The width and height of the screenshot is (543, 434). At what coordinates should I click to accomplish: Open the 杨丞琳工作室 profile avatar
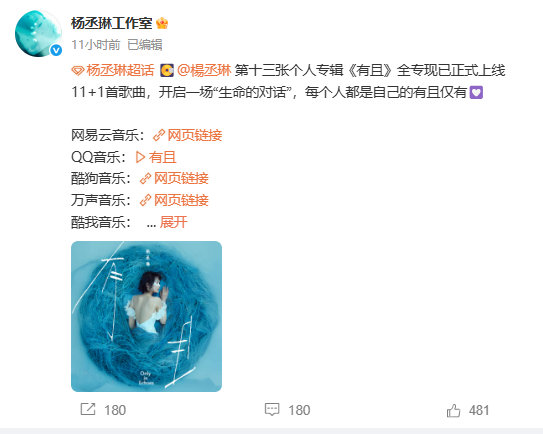point(38,34)
